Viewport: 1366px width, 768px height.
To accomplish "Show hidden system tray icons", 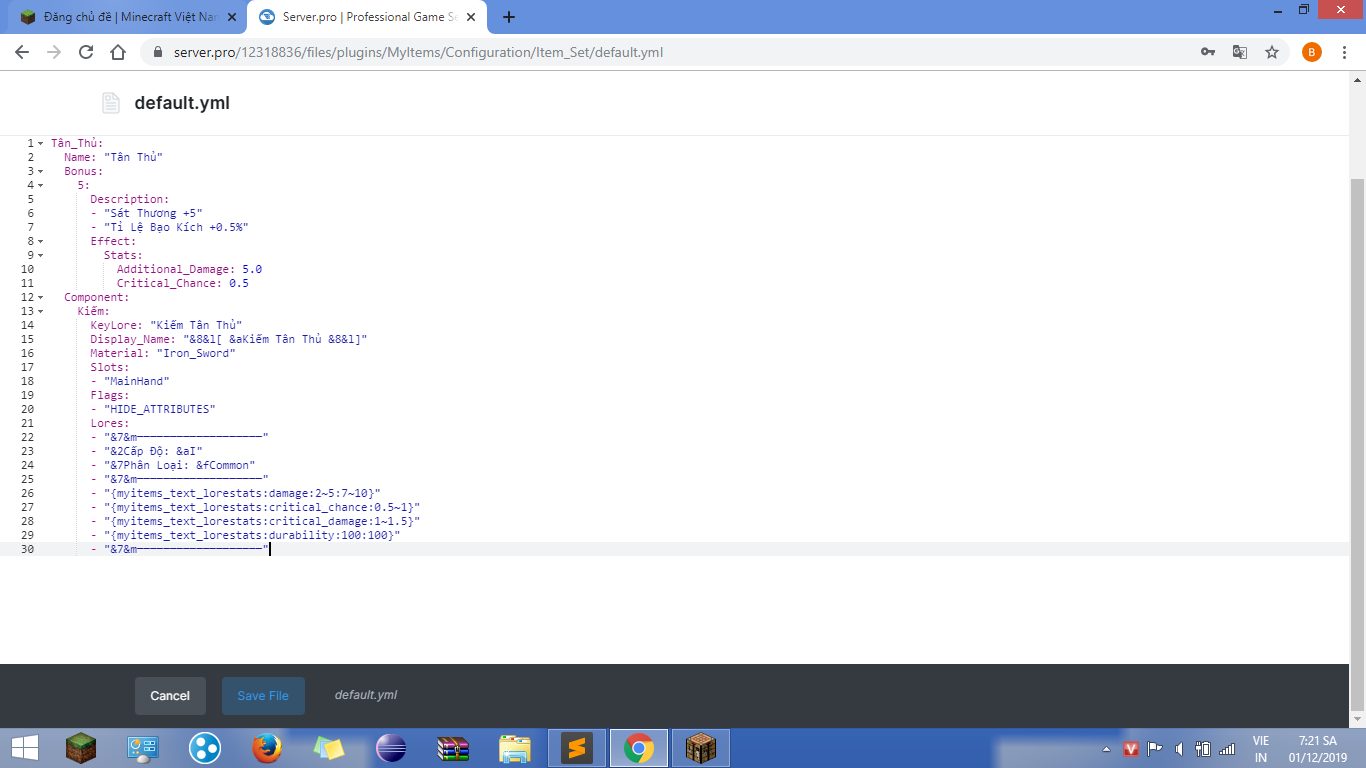I will click(1106, 749).
